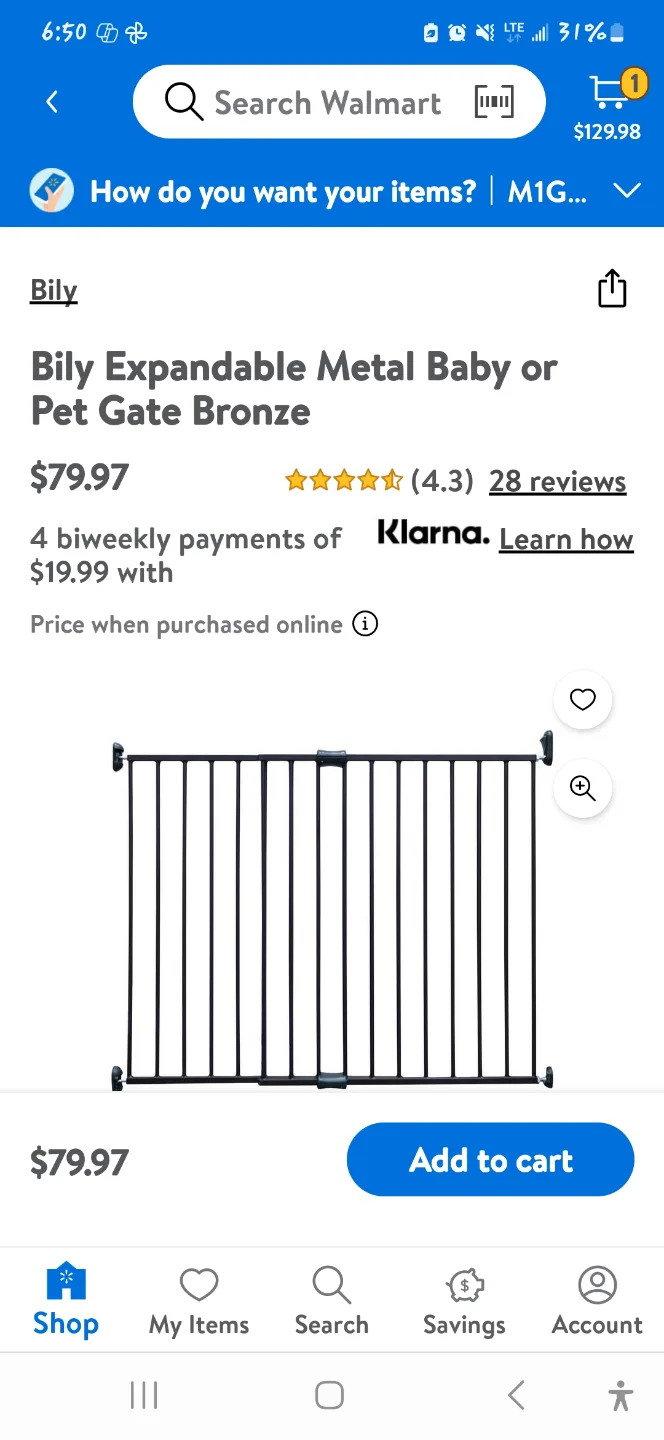Screen dimensions: 664x1440
Task: Open the Bily brand page
Action: pos(53,290)
